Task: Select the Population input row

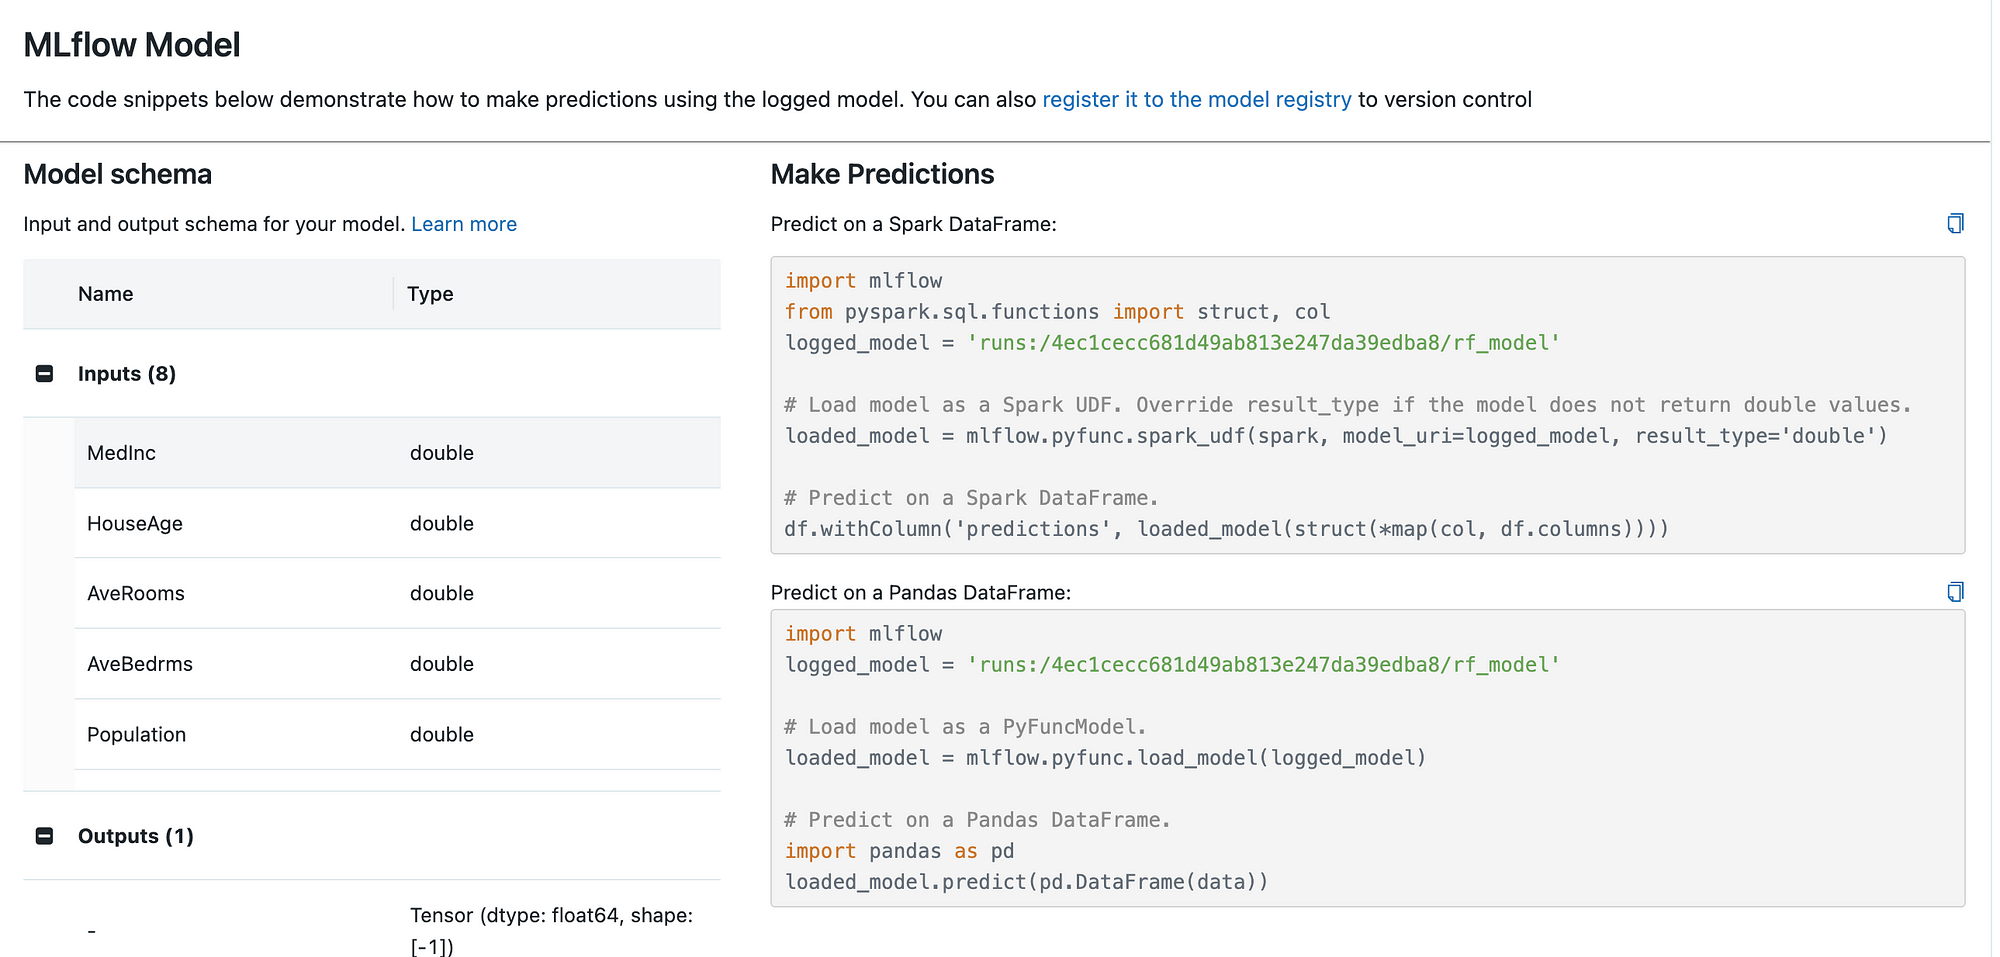Action: tap(397, 735)
